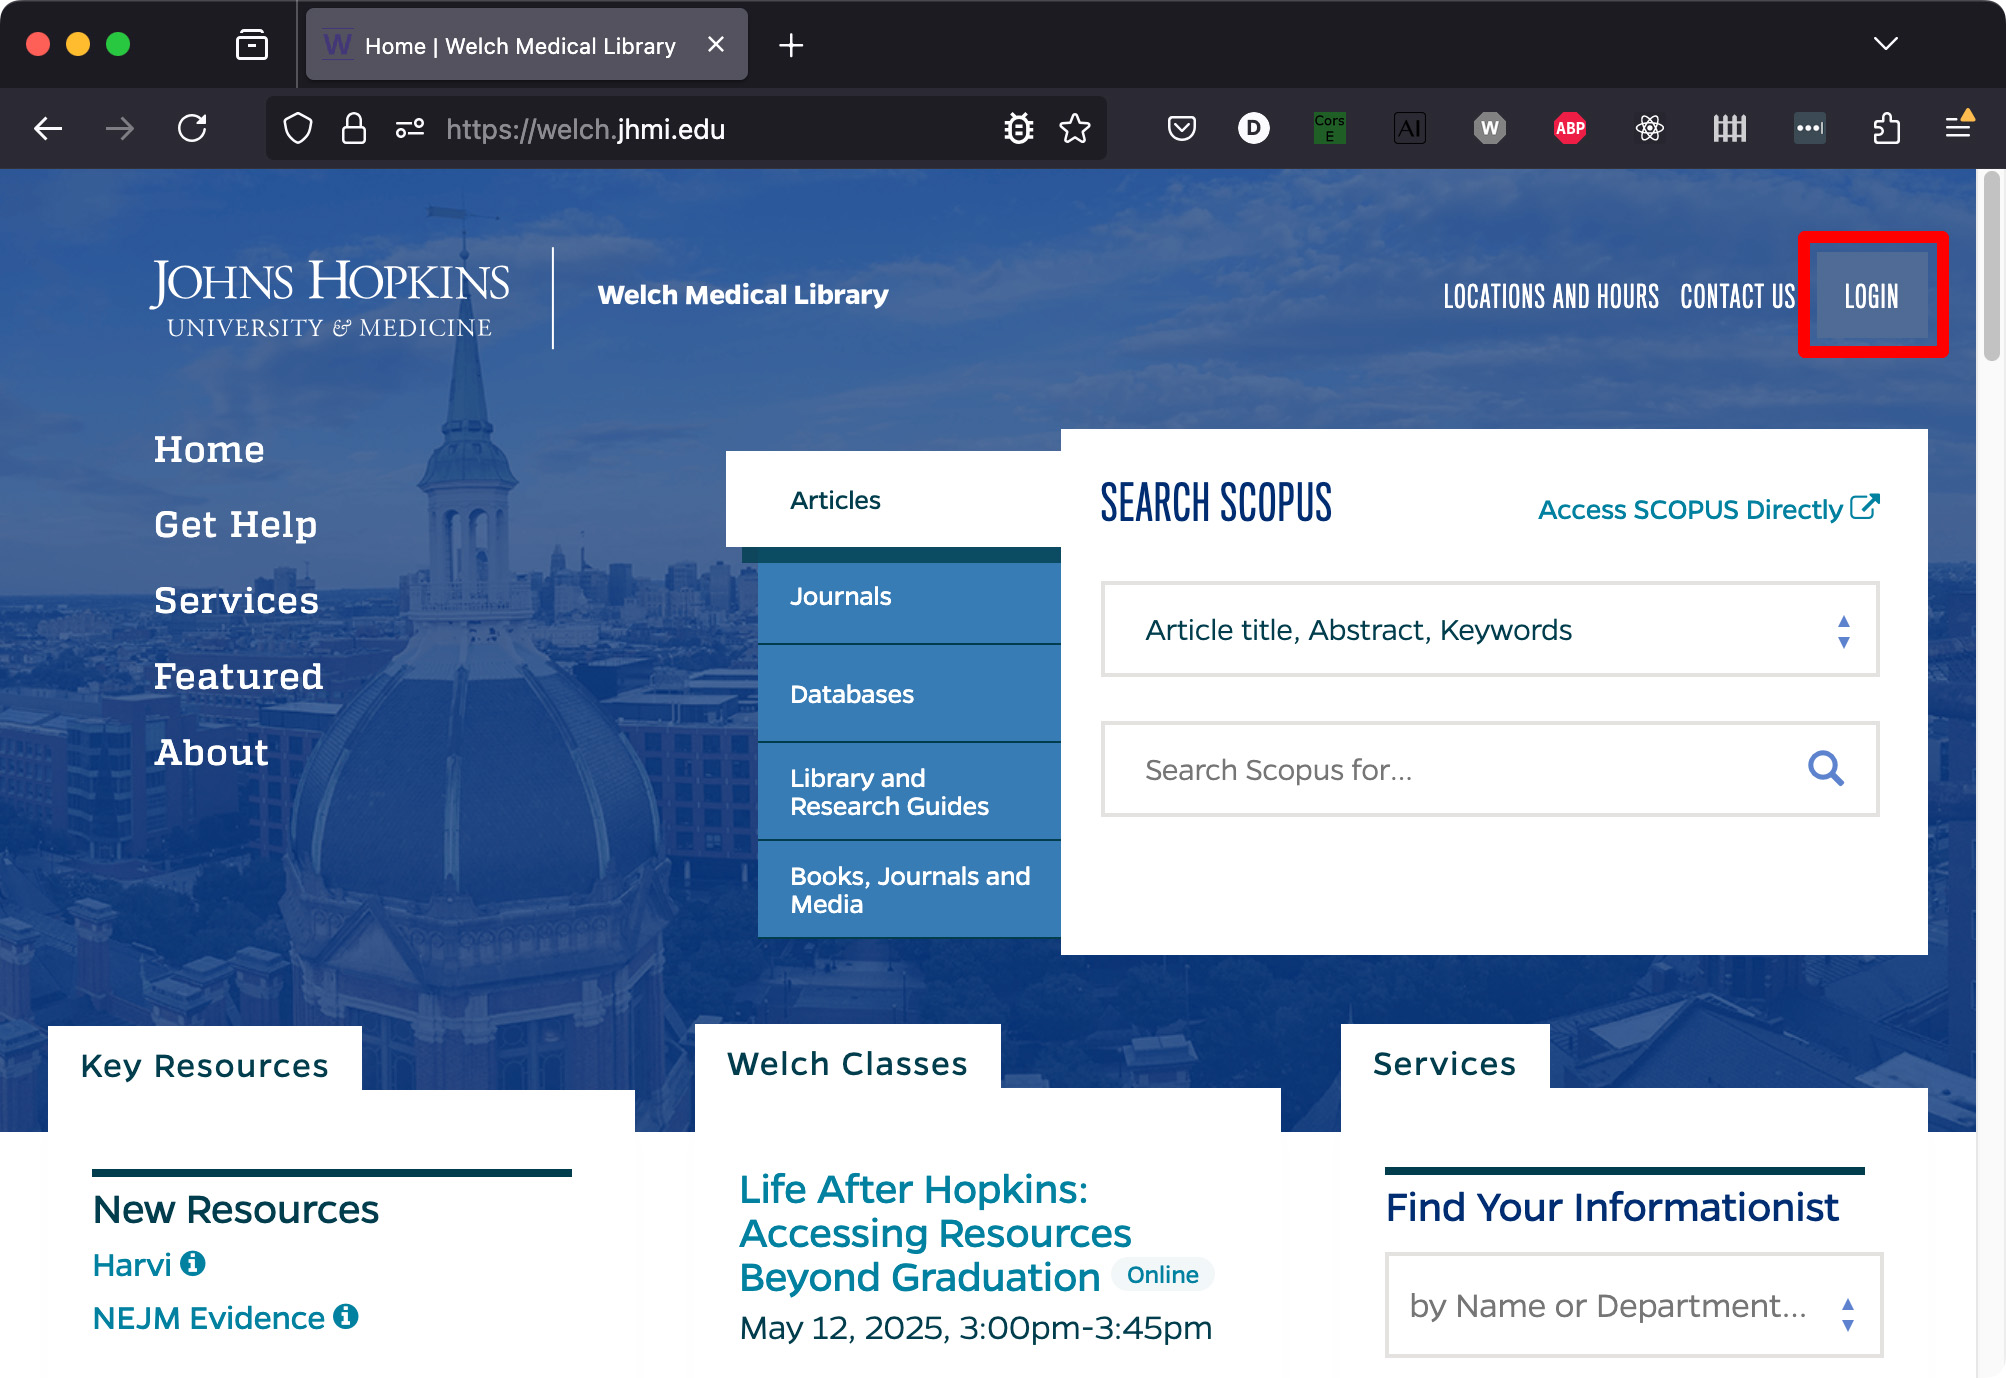
Task: Open Access SCOPUS Directly link
Action: pos(1709,509)
